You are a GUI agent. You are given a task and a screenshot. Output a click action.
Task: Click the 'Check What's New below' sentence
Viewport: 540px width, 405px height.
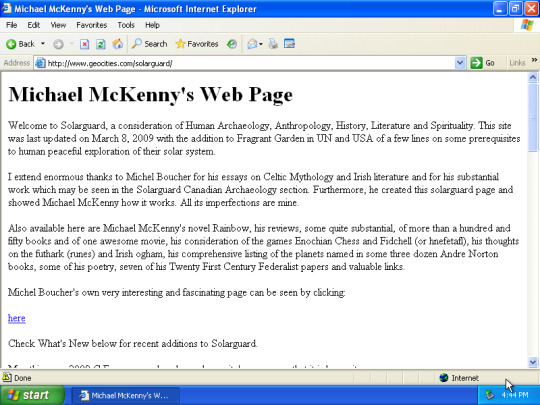coord(133,343)
